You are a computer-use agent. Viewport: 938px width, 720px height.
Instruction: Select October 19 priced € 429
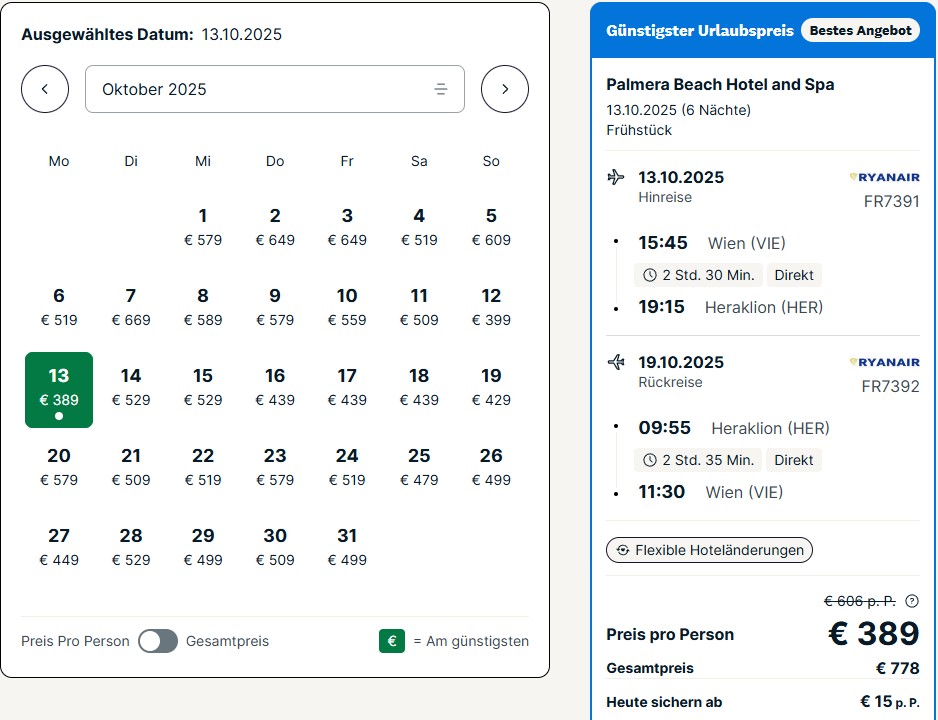(x=491, y=387)
